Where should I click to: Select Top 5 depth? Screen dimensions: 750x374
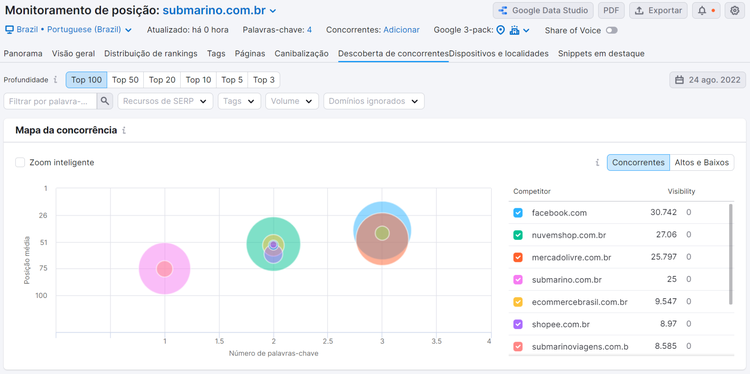coord(232,80)
